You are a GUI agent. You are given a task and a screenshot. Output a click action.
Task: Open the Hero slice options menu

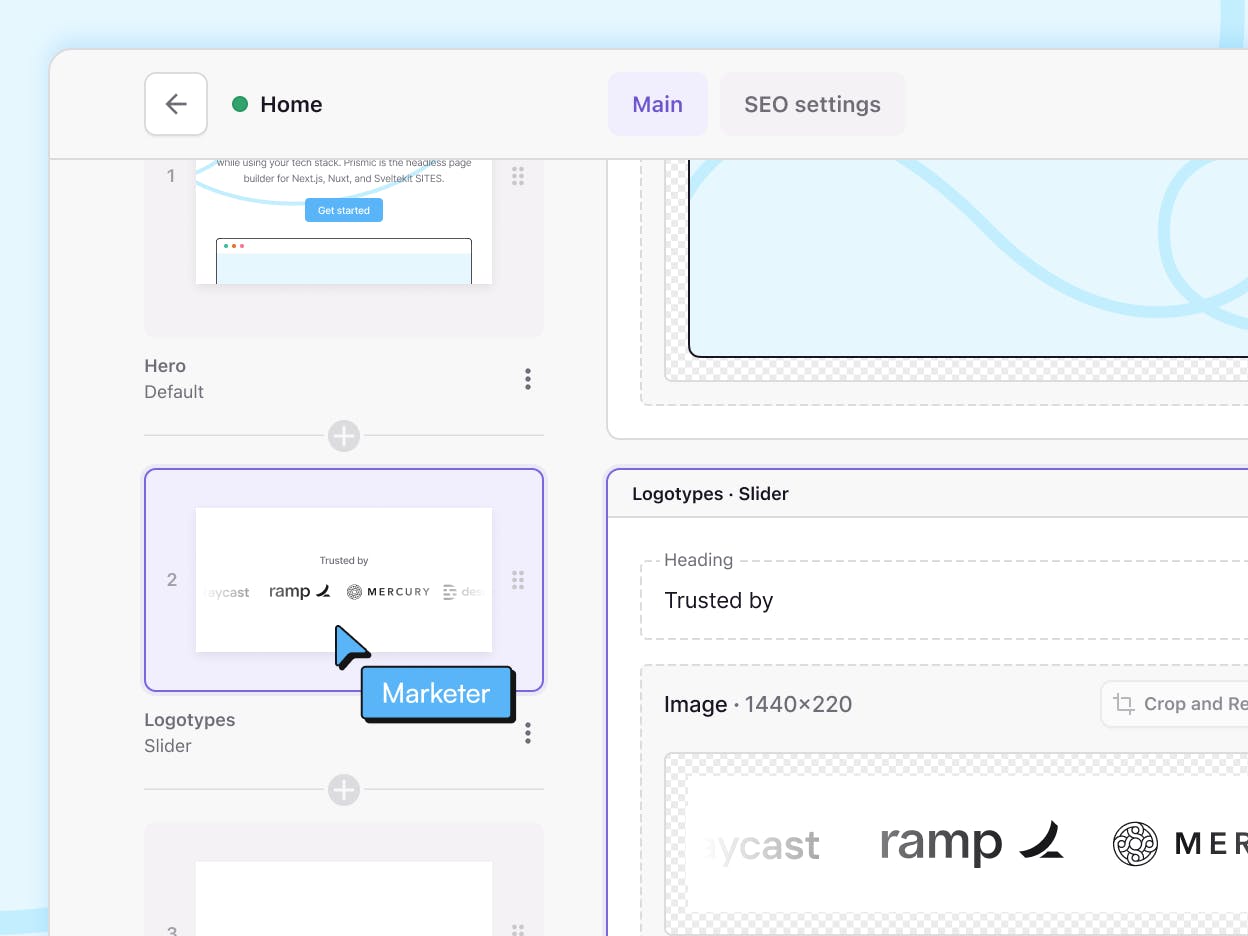coord(528,379)
